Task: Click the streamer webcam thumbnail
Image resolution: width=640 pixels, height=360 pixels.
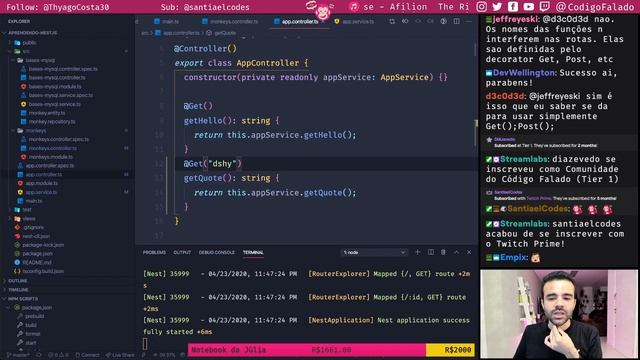Action: pos(559,314)
